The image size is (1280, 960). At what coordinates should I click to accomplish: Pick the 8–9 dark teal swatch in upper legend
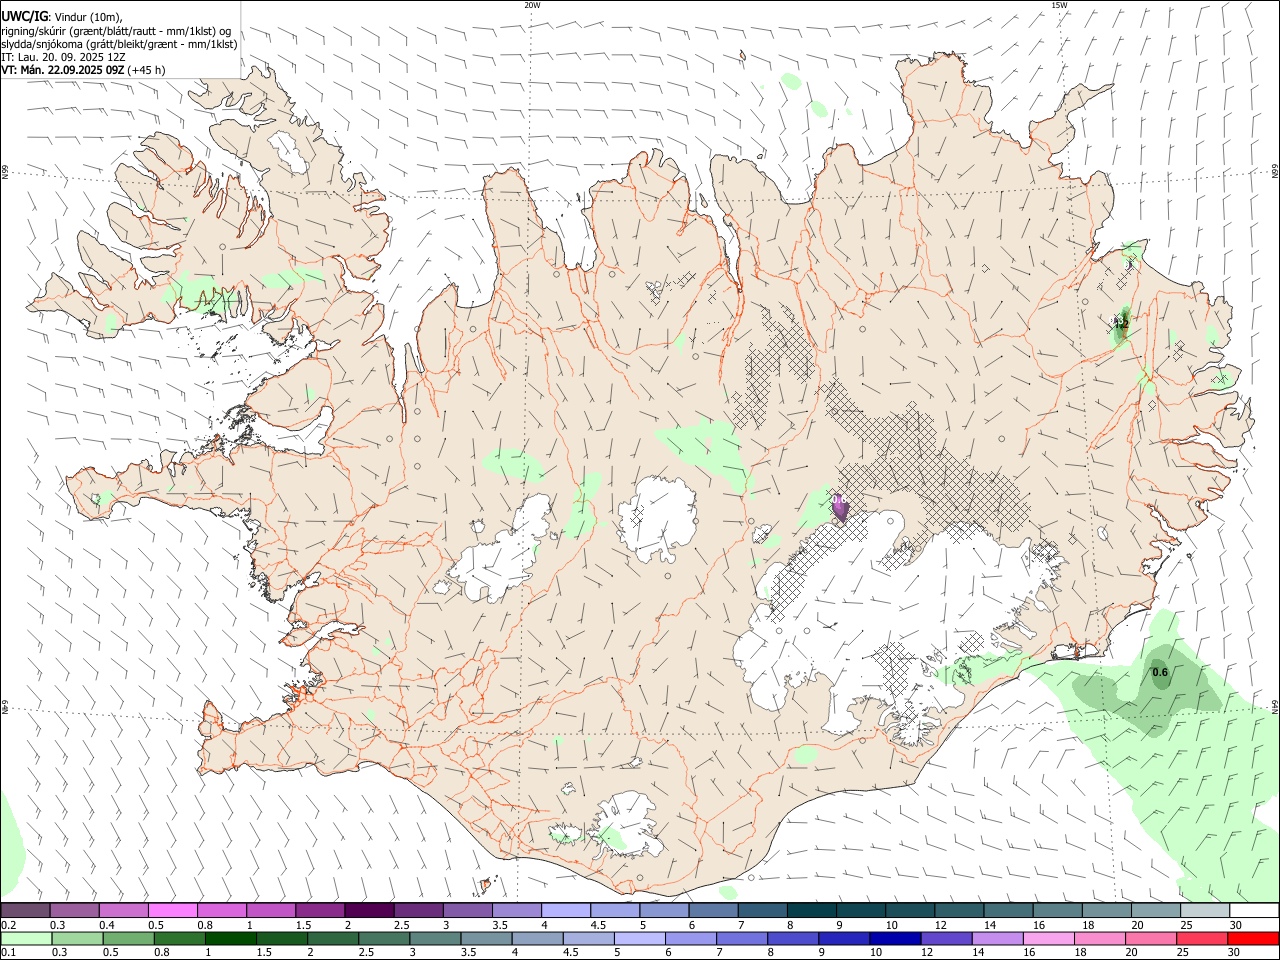point(811,910)
